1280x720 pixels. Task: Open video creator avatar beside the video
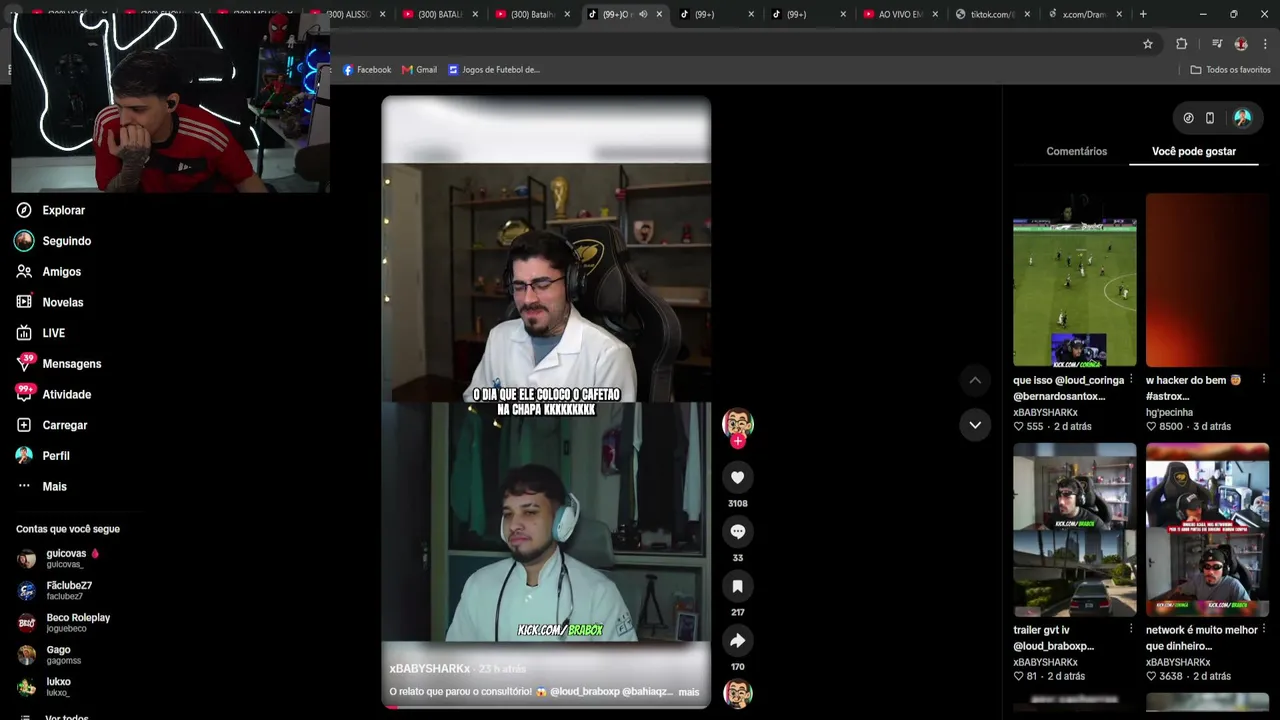pos(738,422)
